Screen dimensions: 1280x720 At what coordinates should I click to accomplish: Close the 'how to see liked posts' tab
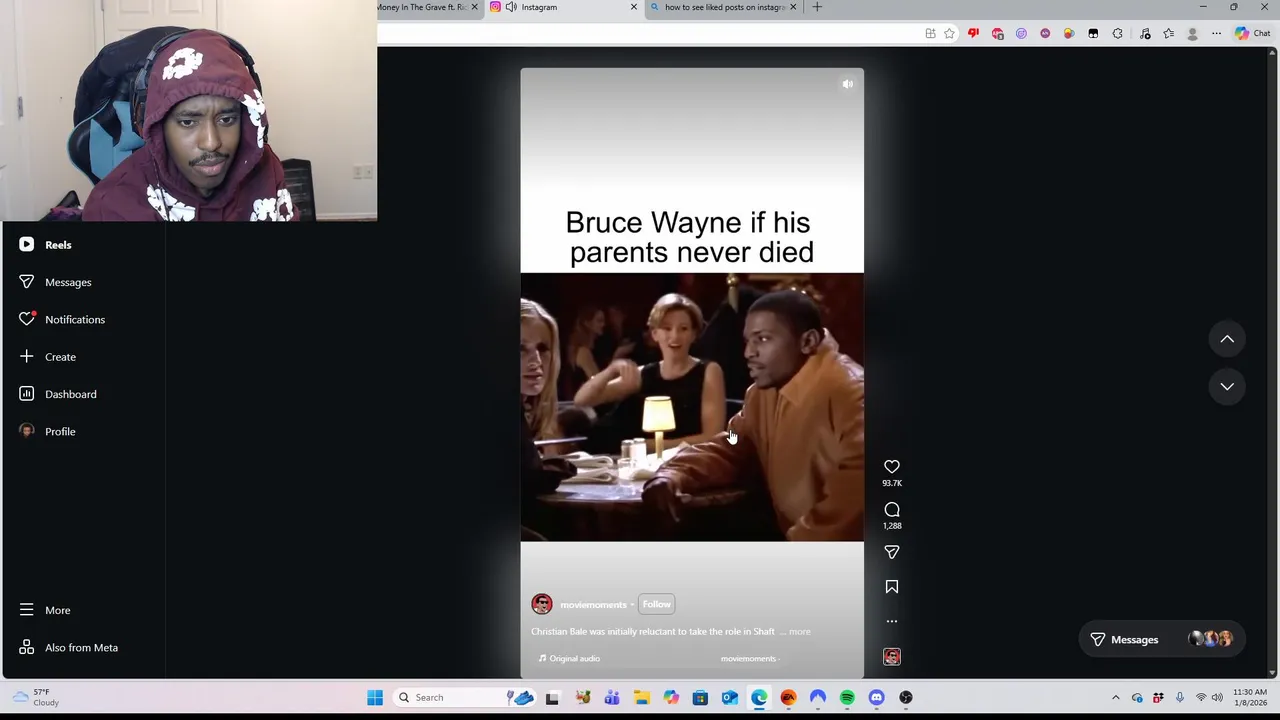click(x=793, y=7)
